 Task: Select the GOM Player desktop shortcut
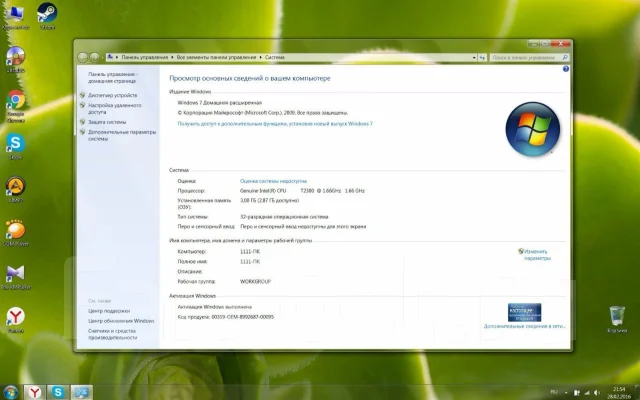(16, 233)
